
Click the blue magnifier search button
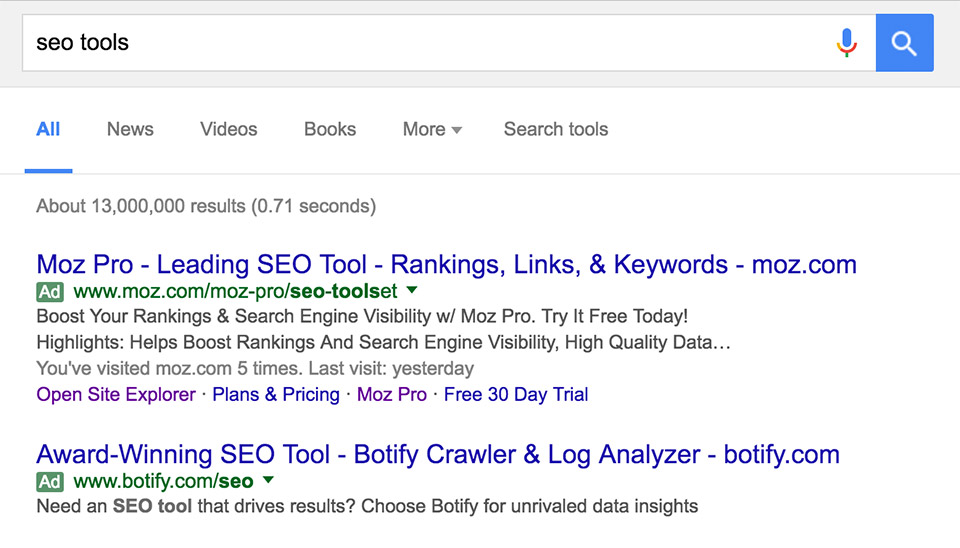[904, 43]
